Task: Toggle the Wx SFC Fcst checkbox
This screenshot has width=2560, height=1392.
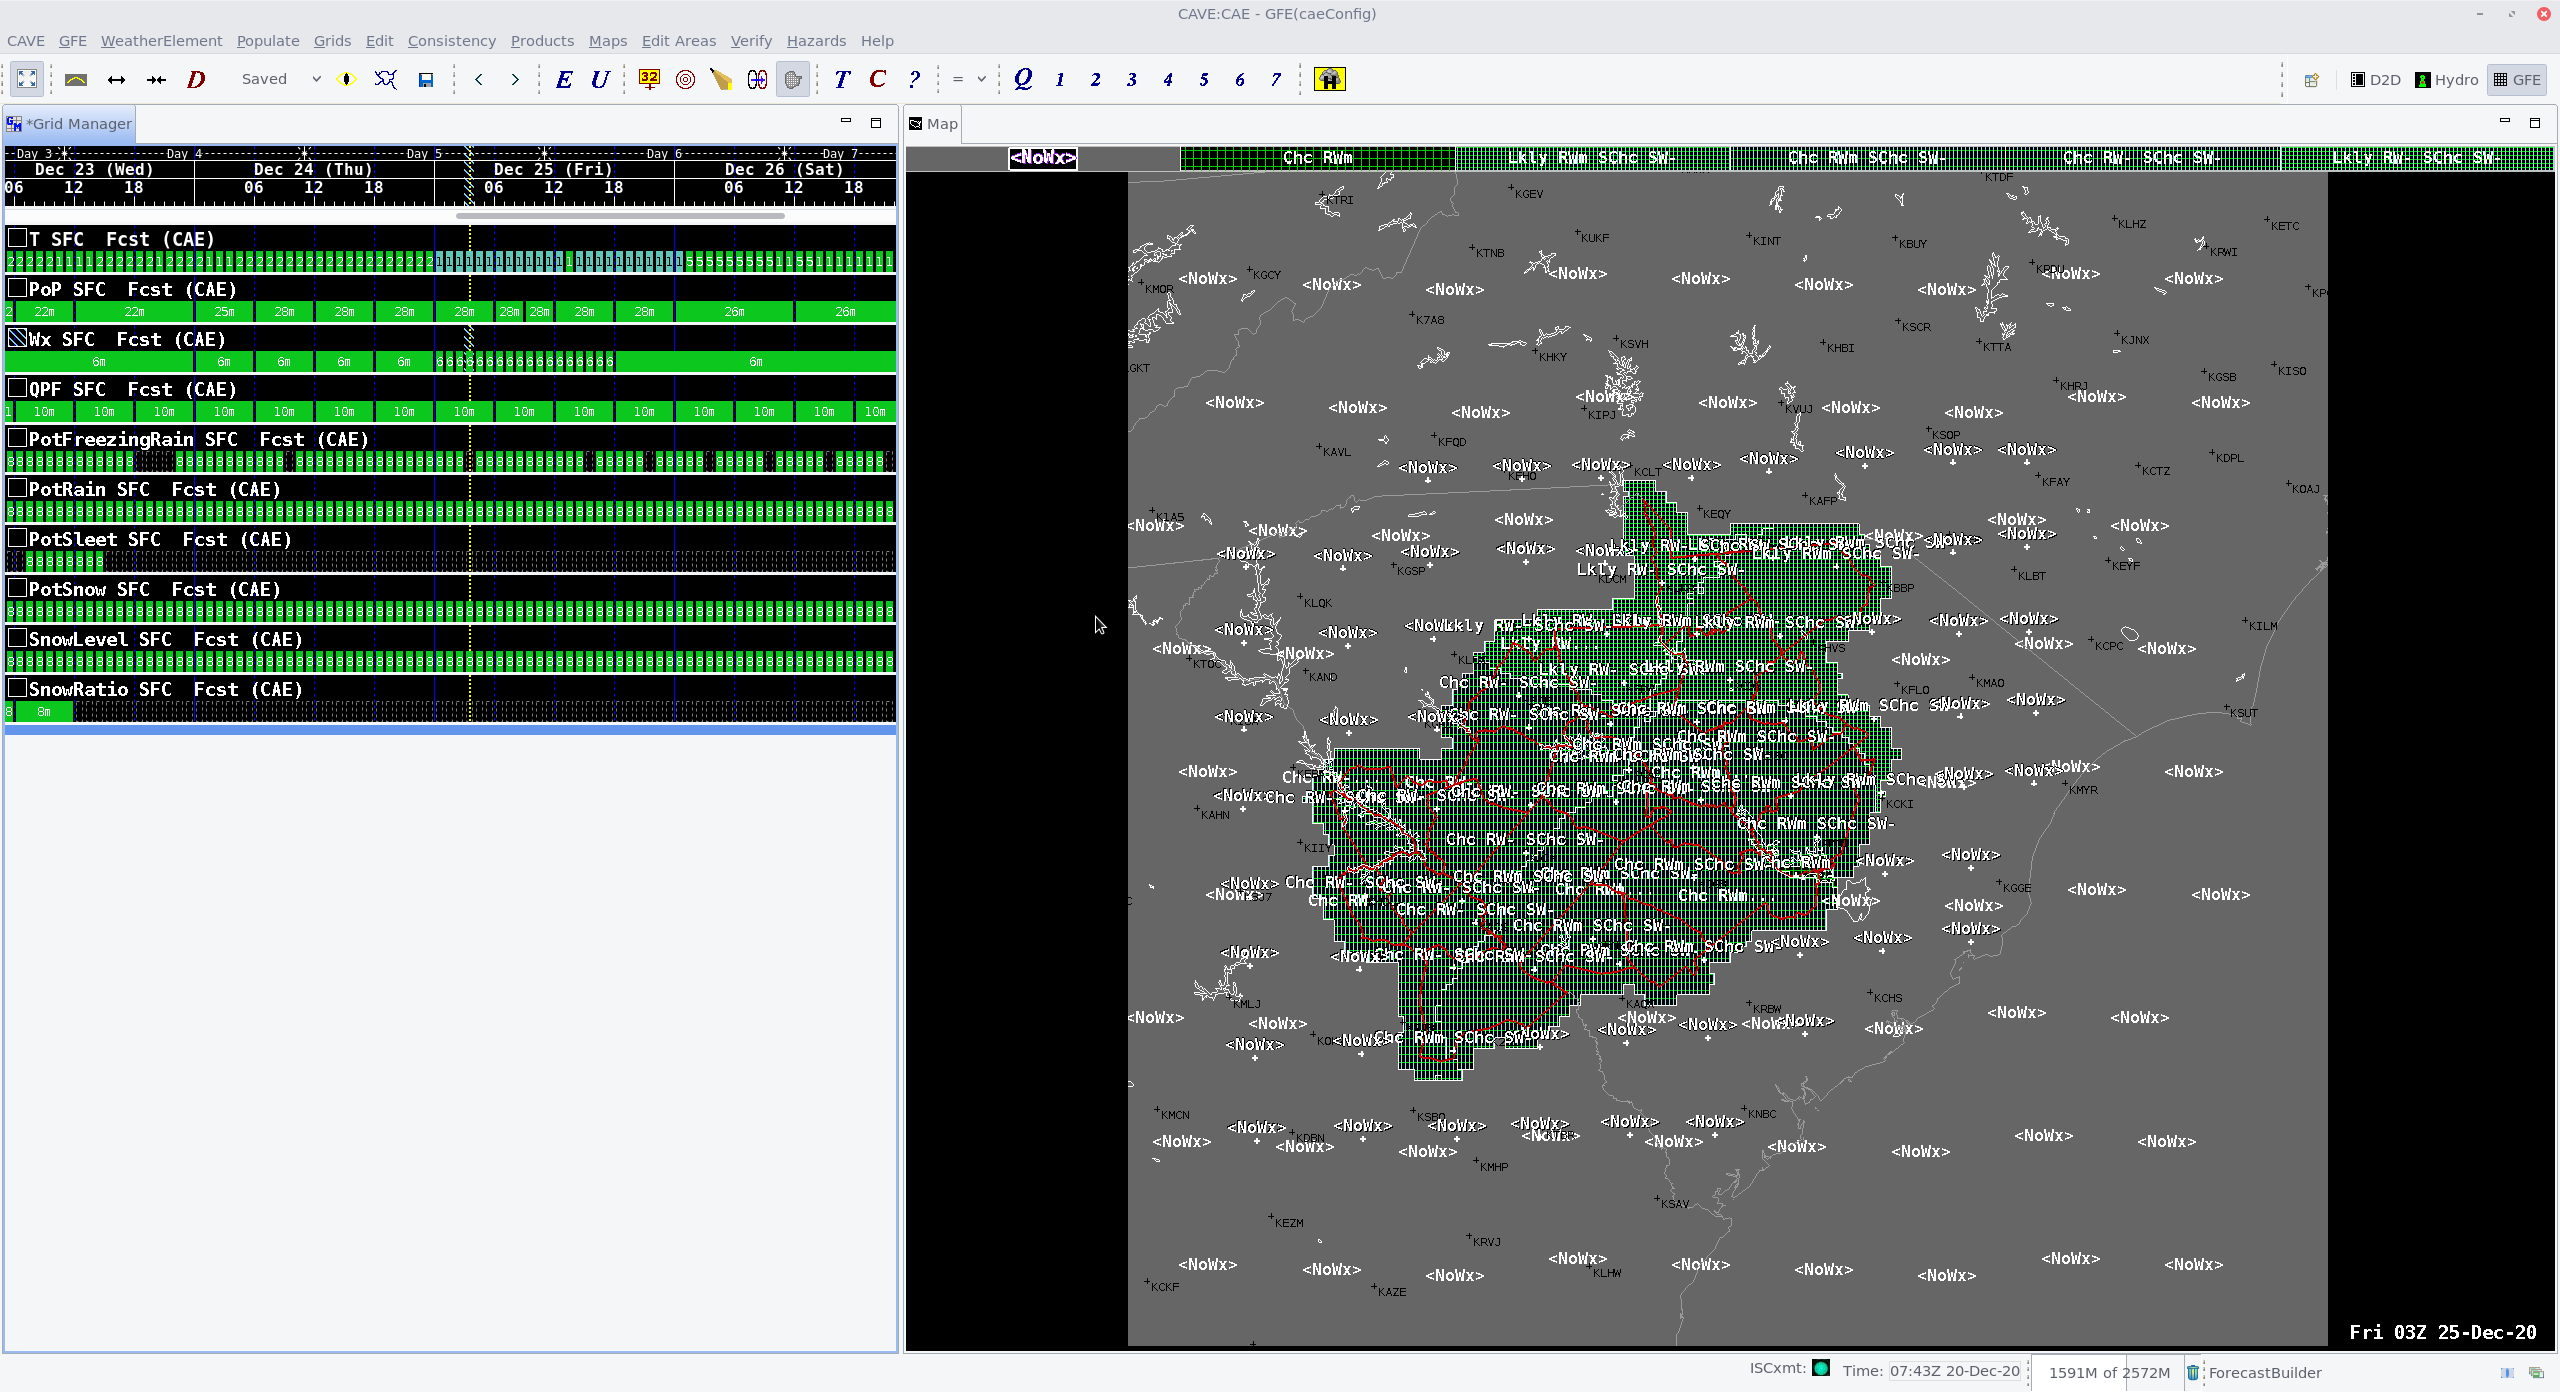Action: [17, 338]
